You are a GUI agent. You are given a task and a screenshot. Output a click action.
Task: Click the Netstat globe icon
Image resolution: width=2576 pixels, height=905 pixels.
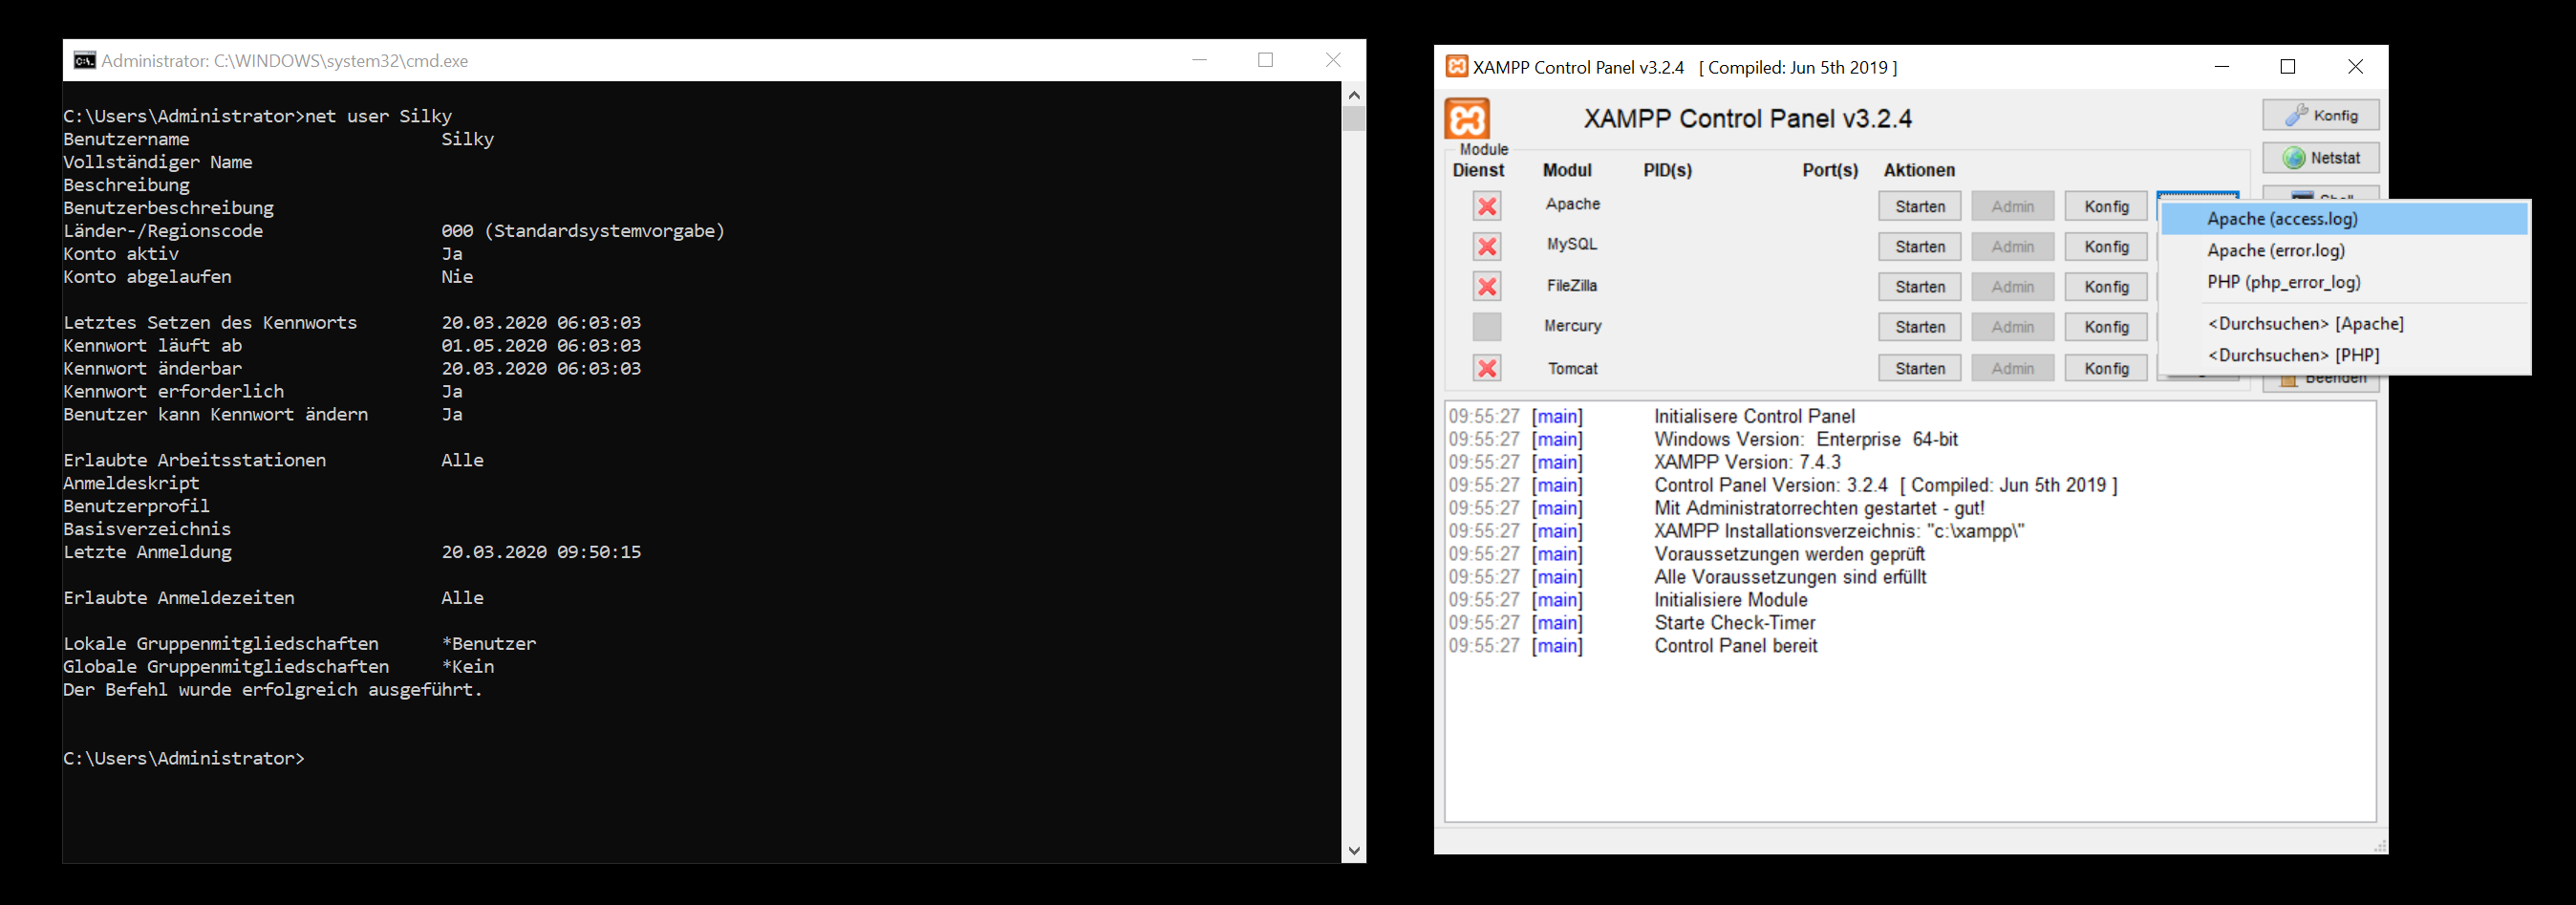click(2294, 158)
